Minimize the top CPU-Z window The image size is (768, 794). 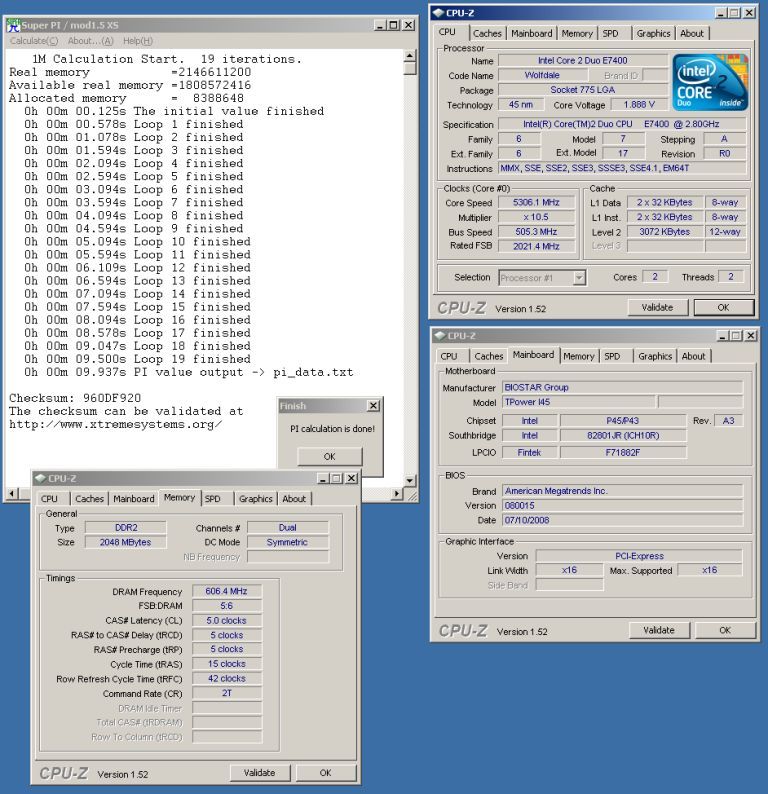pos(720,13)
